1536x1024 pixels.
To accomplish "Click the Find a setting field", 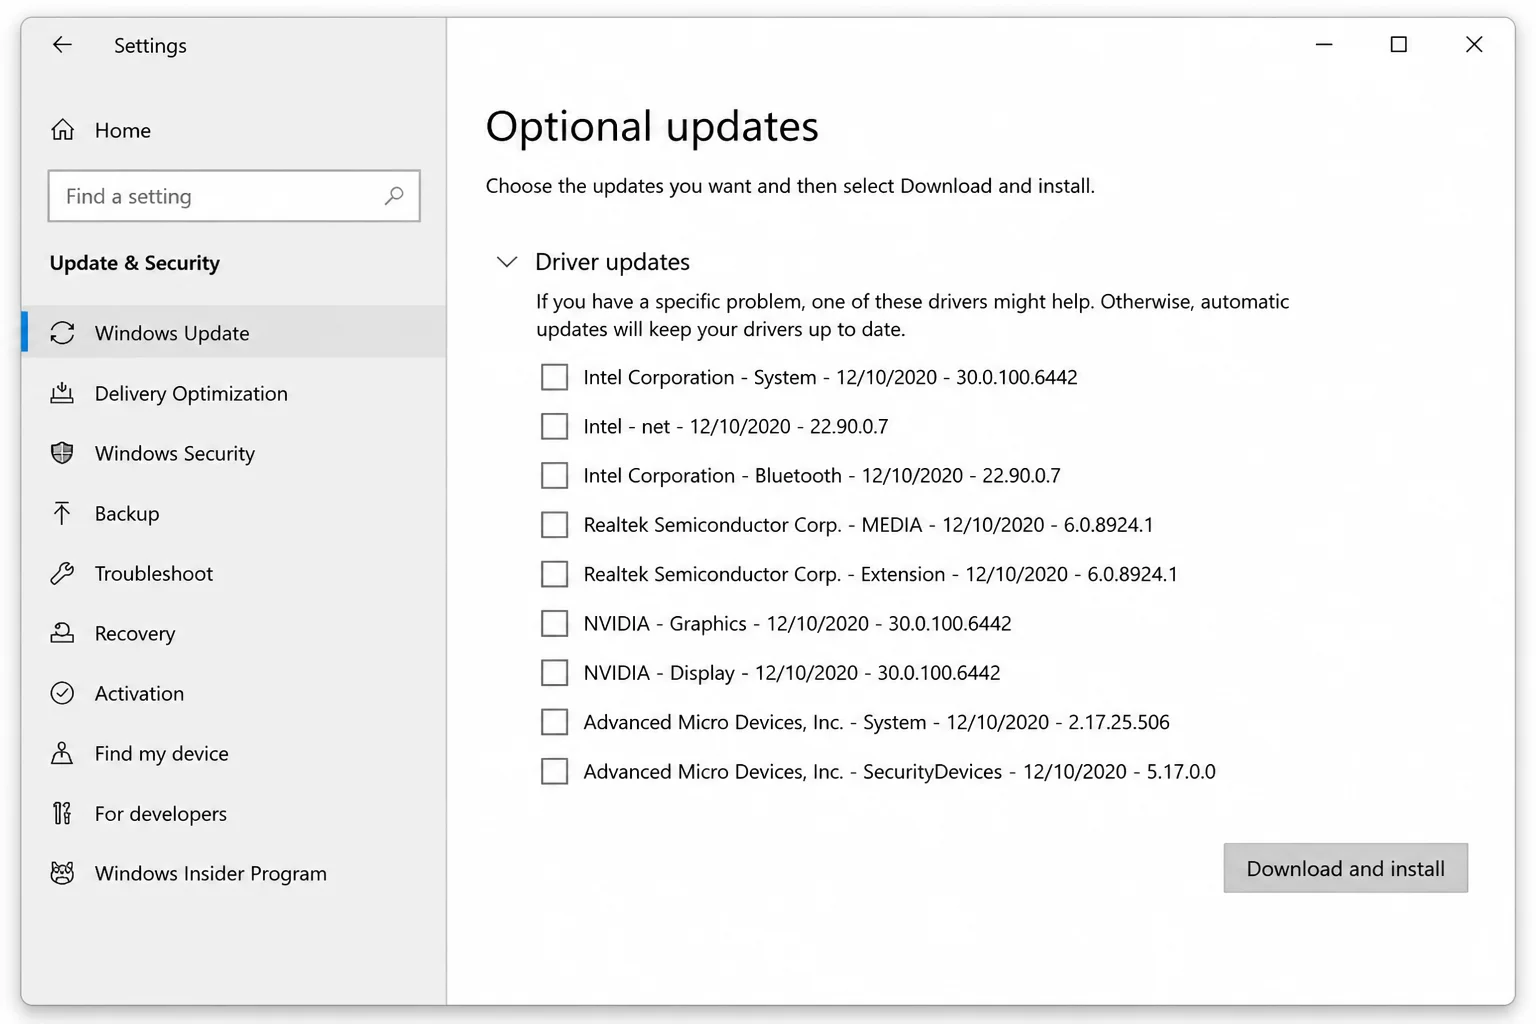I will tap(234, 196).
